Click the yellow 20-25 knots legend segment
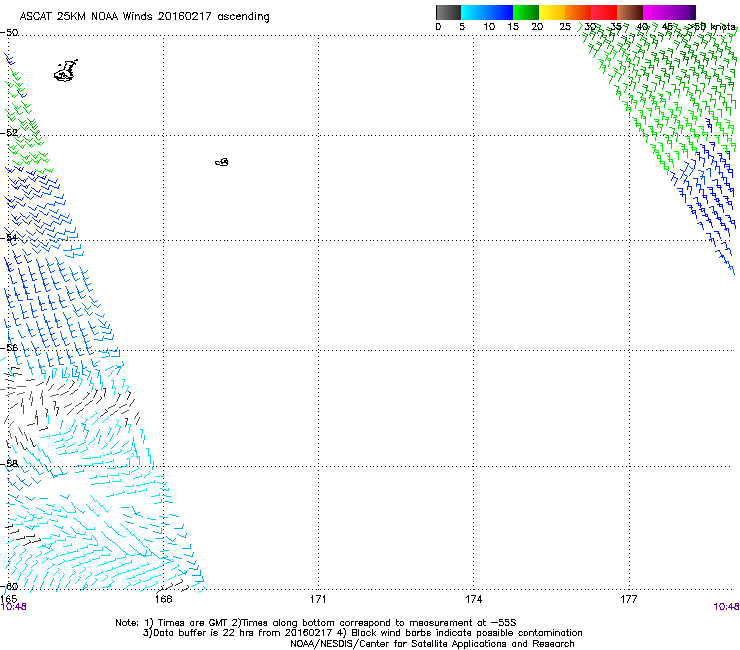 click(x=552, y=12)
